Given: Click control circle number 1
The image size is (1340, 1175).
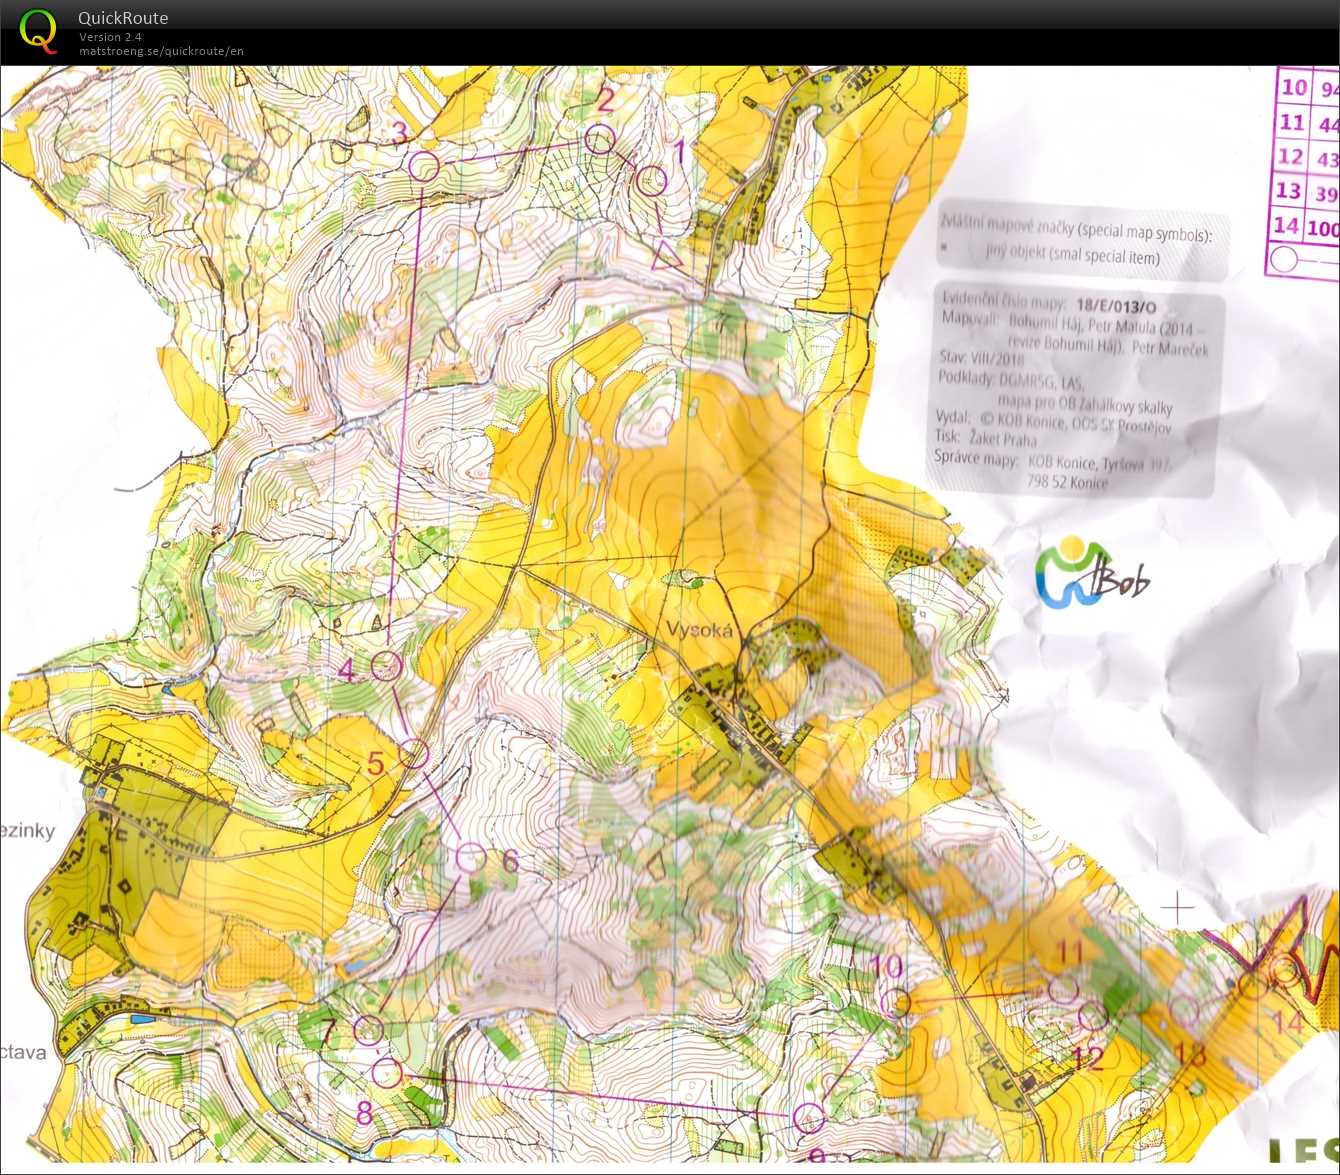Looking at the screenshot, I should (x=652, y=181).
